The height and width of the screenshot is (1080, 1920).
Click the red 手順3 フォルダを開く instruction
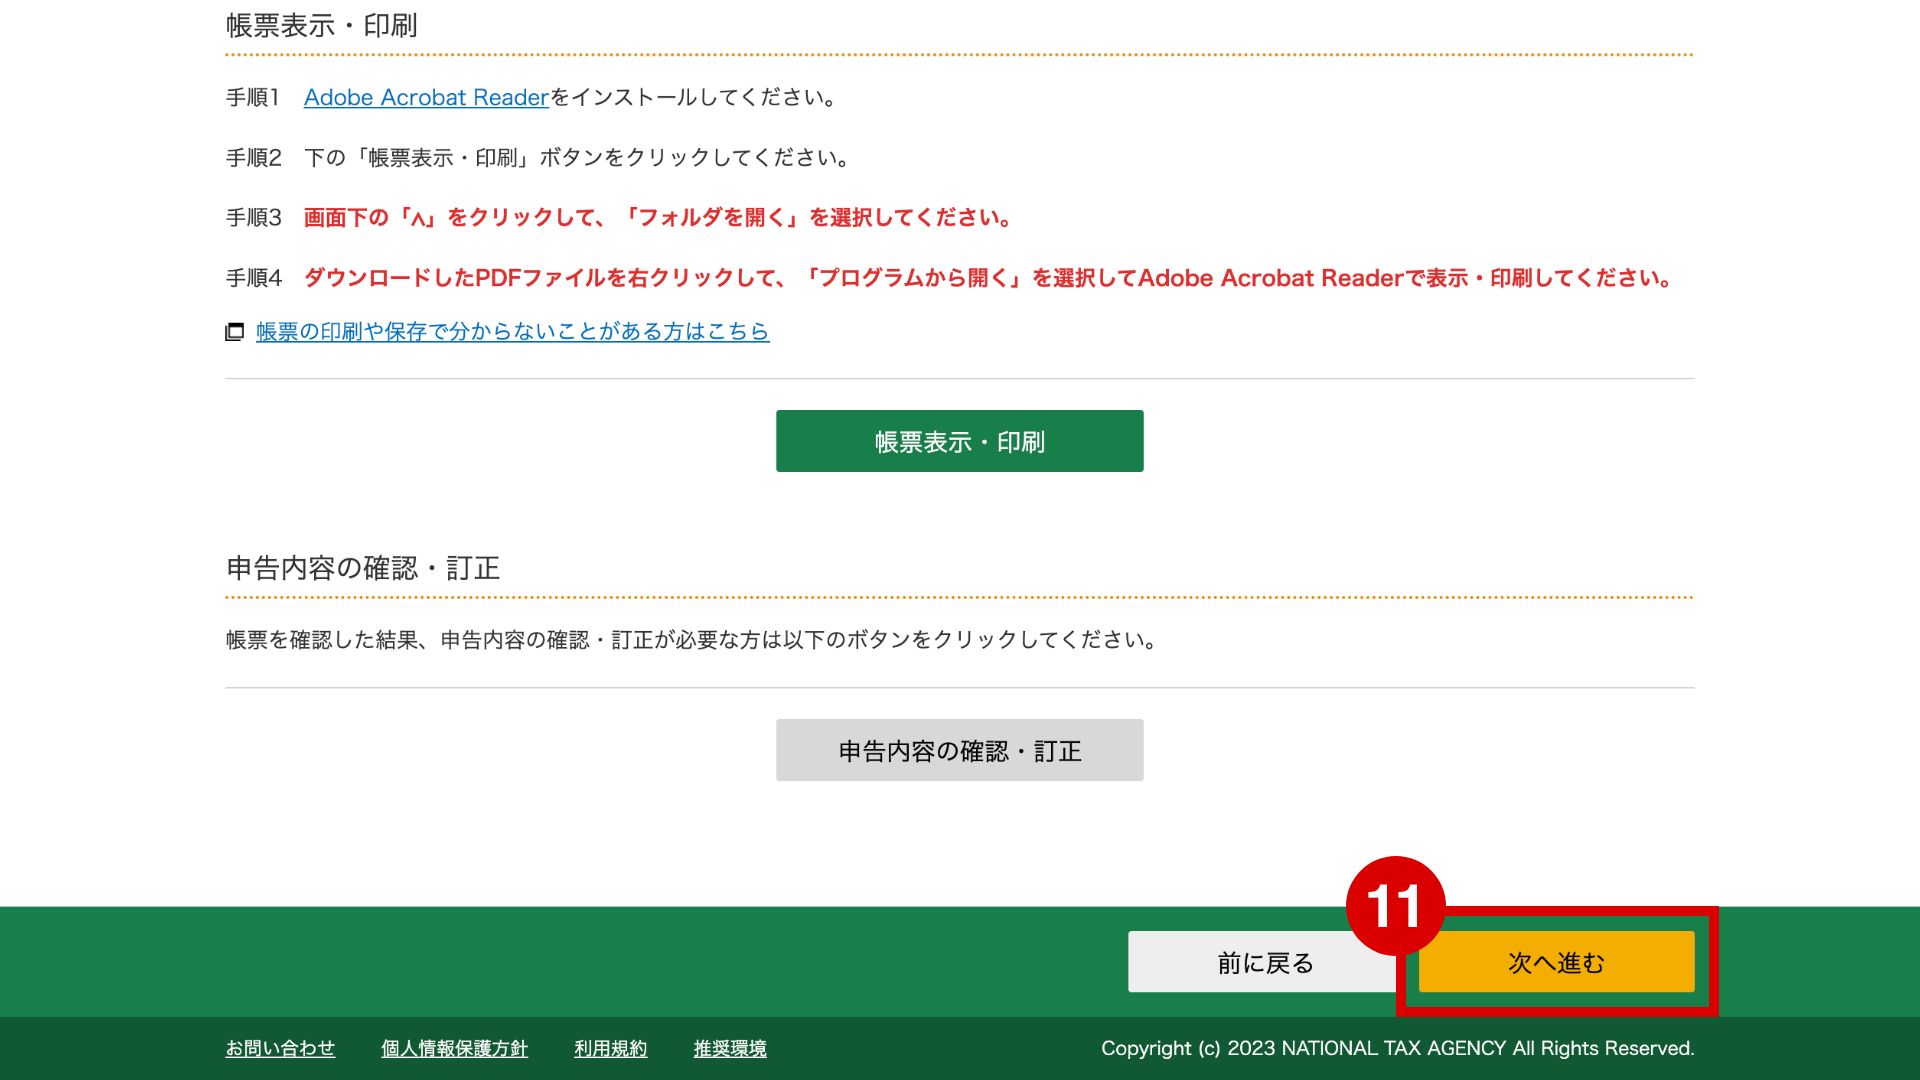click(x=658, y=217)
